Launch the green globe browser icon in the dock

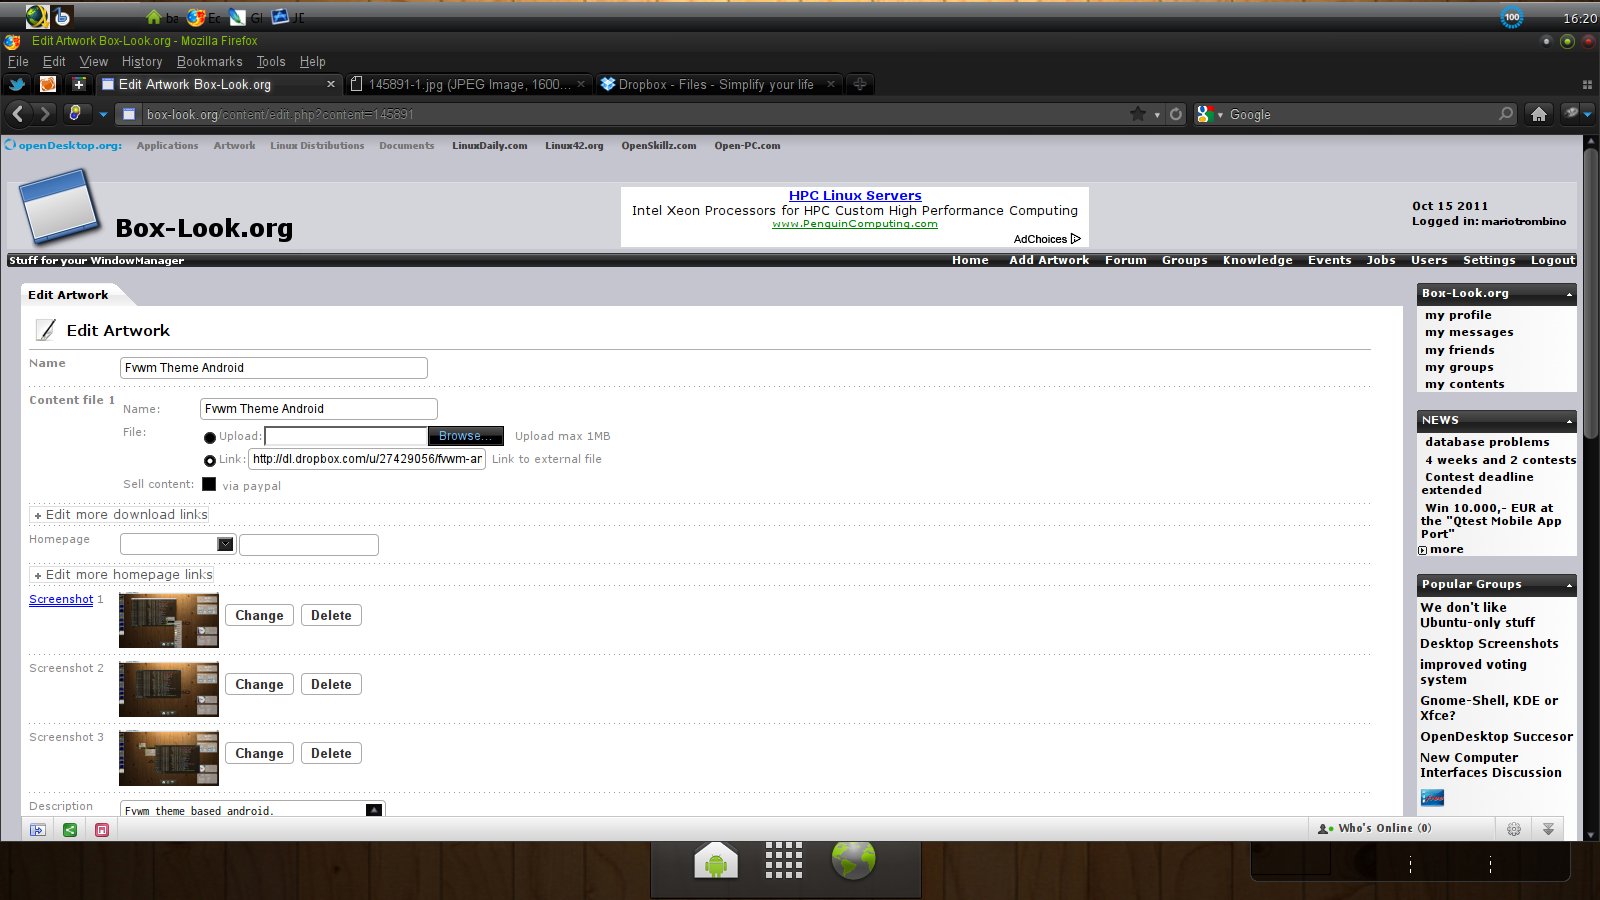click(853, 859)
